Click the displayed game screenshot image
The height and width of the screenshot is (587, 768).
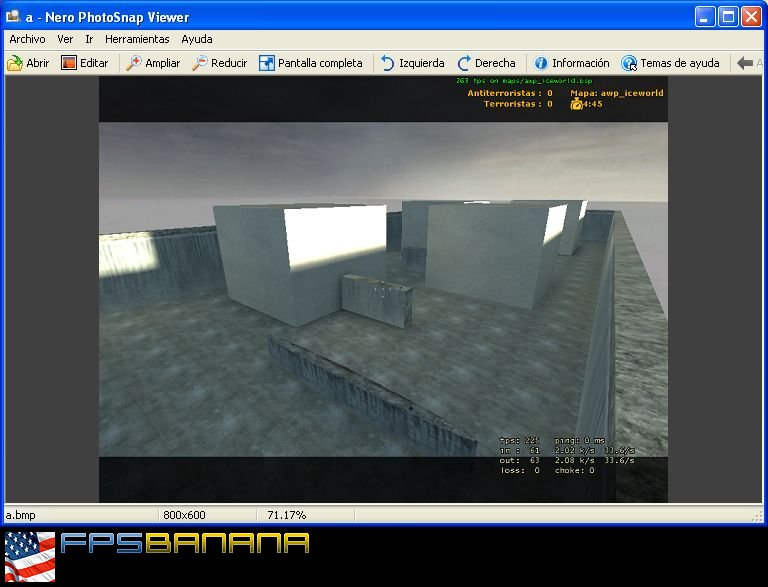click(x=383, y=289)
